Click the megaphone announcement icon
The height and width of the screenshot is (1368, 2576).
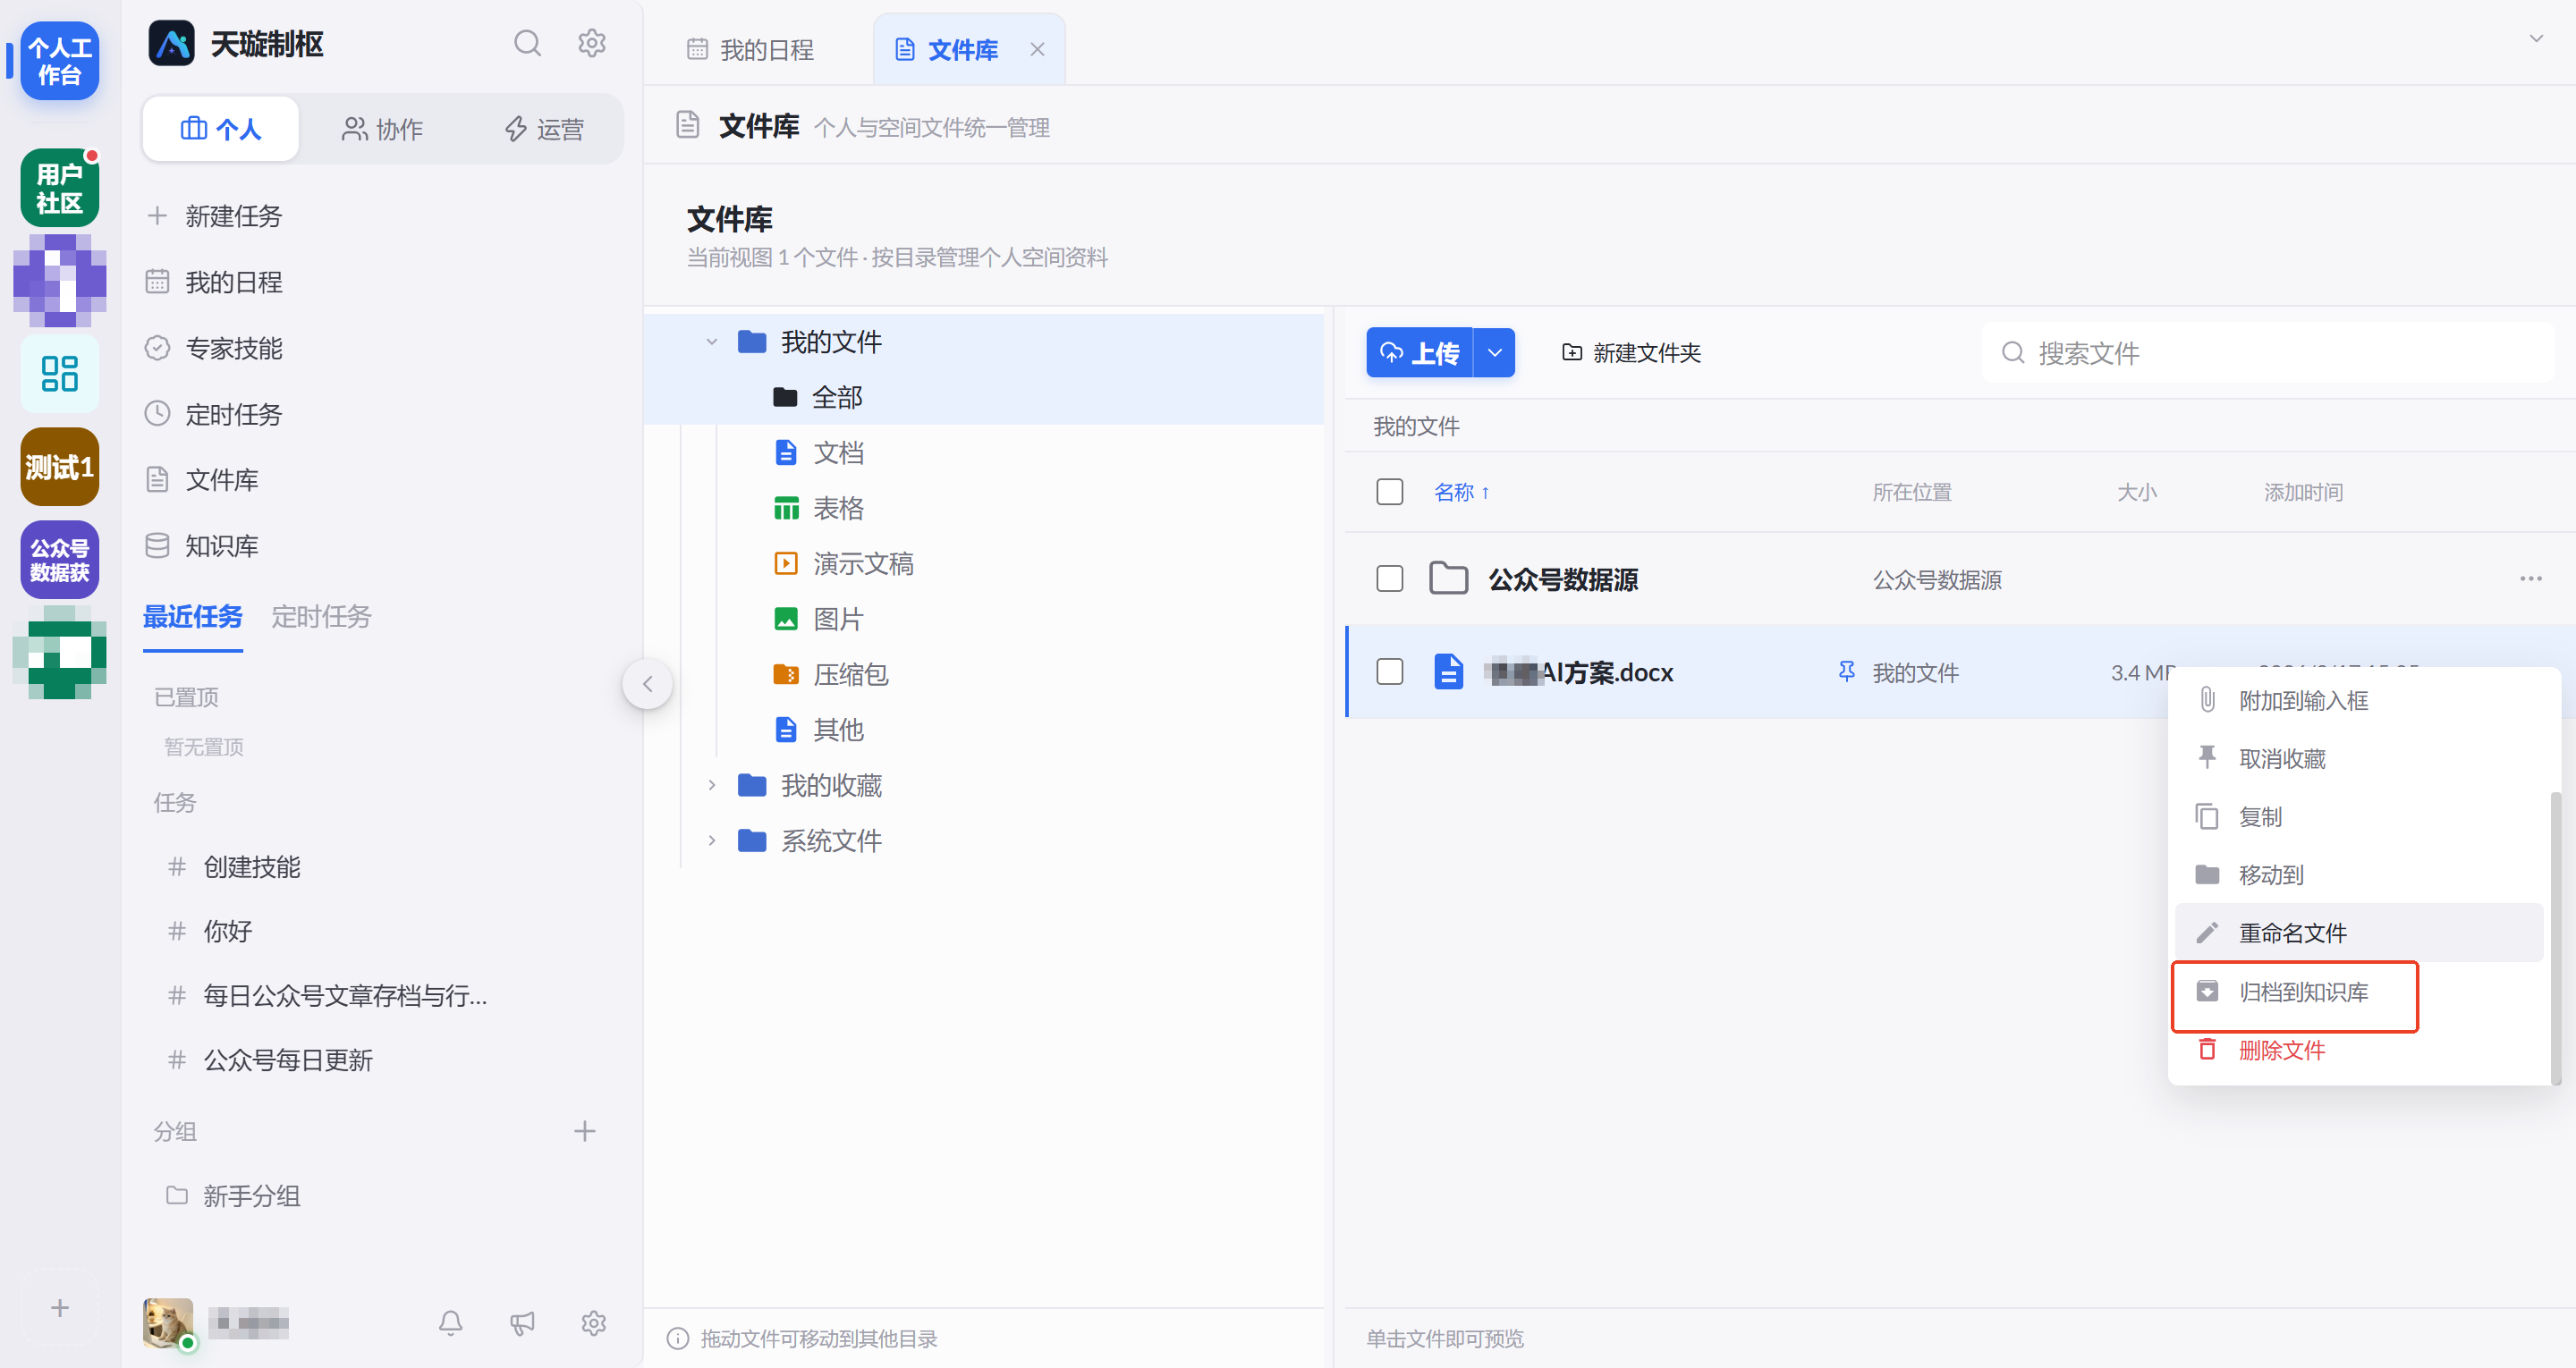click(522, 1322)
